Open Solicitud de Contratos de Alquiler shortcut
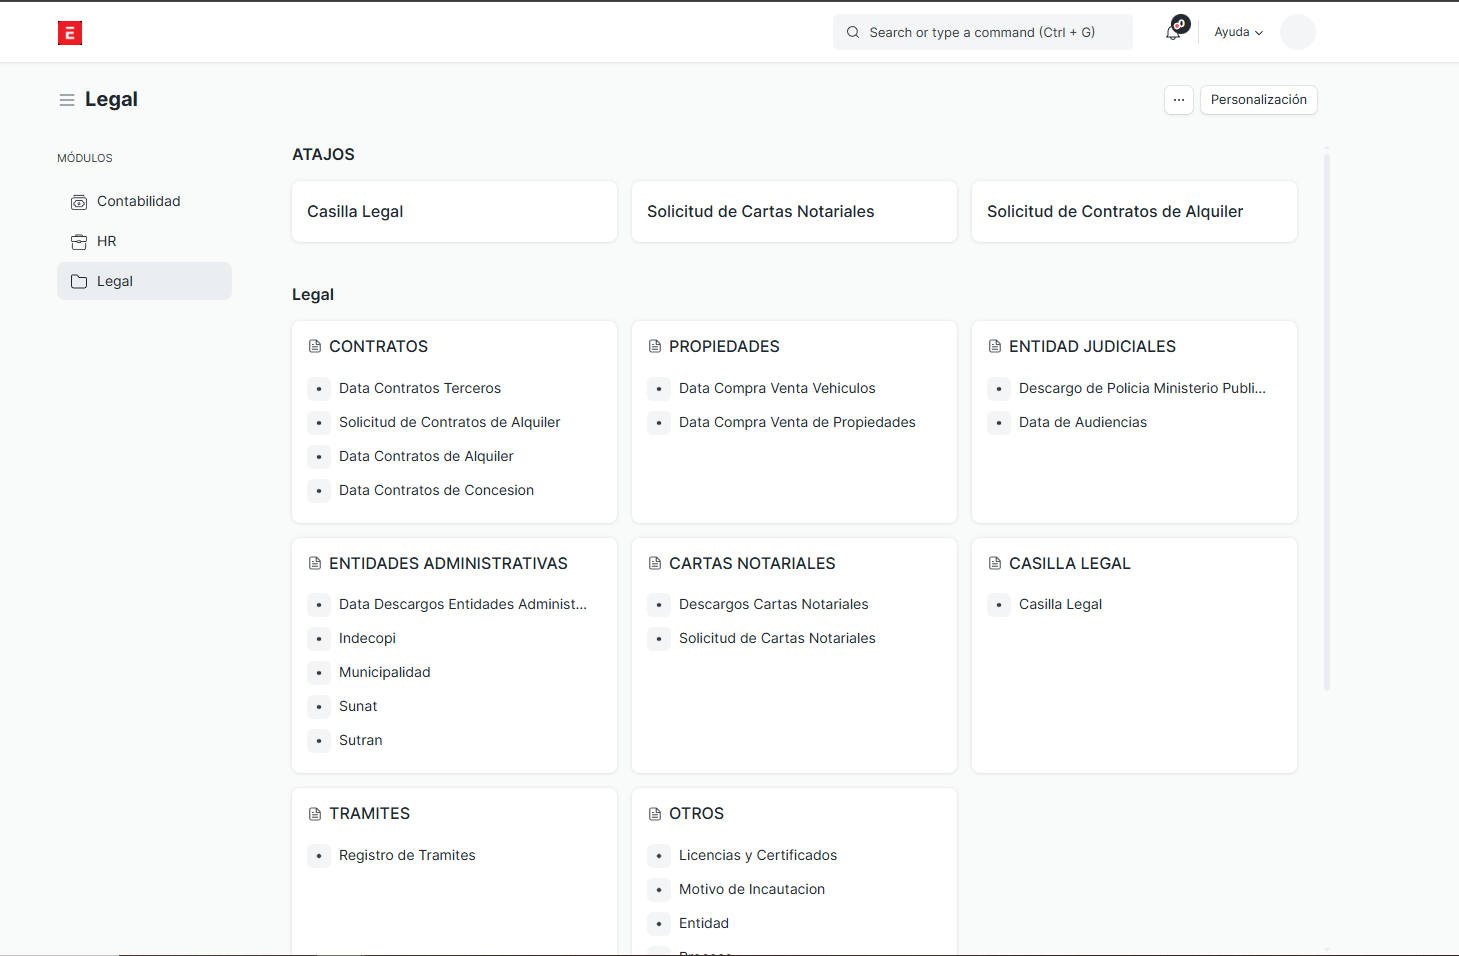Screen dimensions: 1459x956 1134,212
